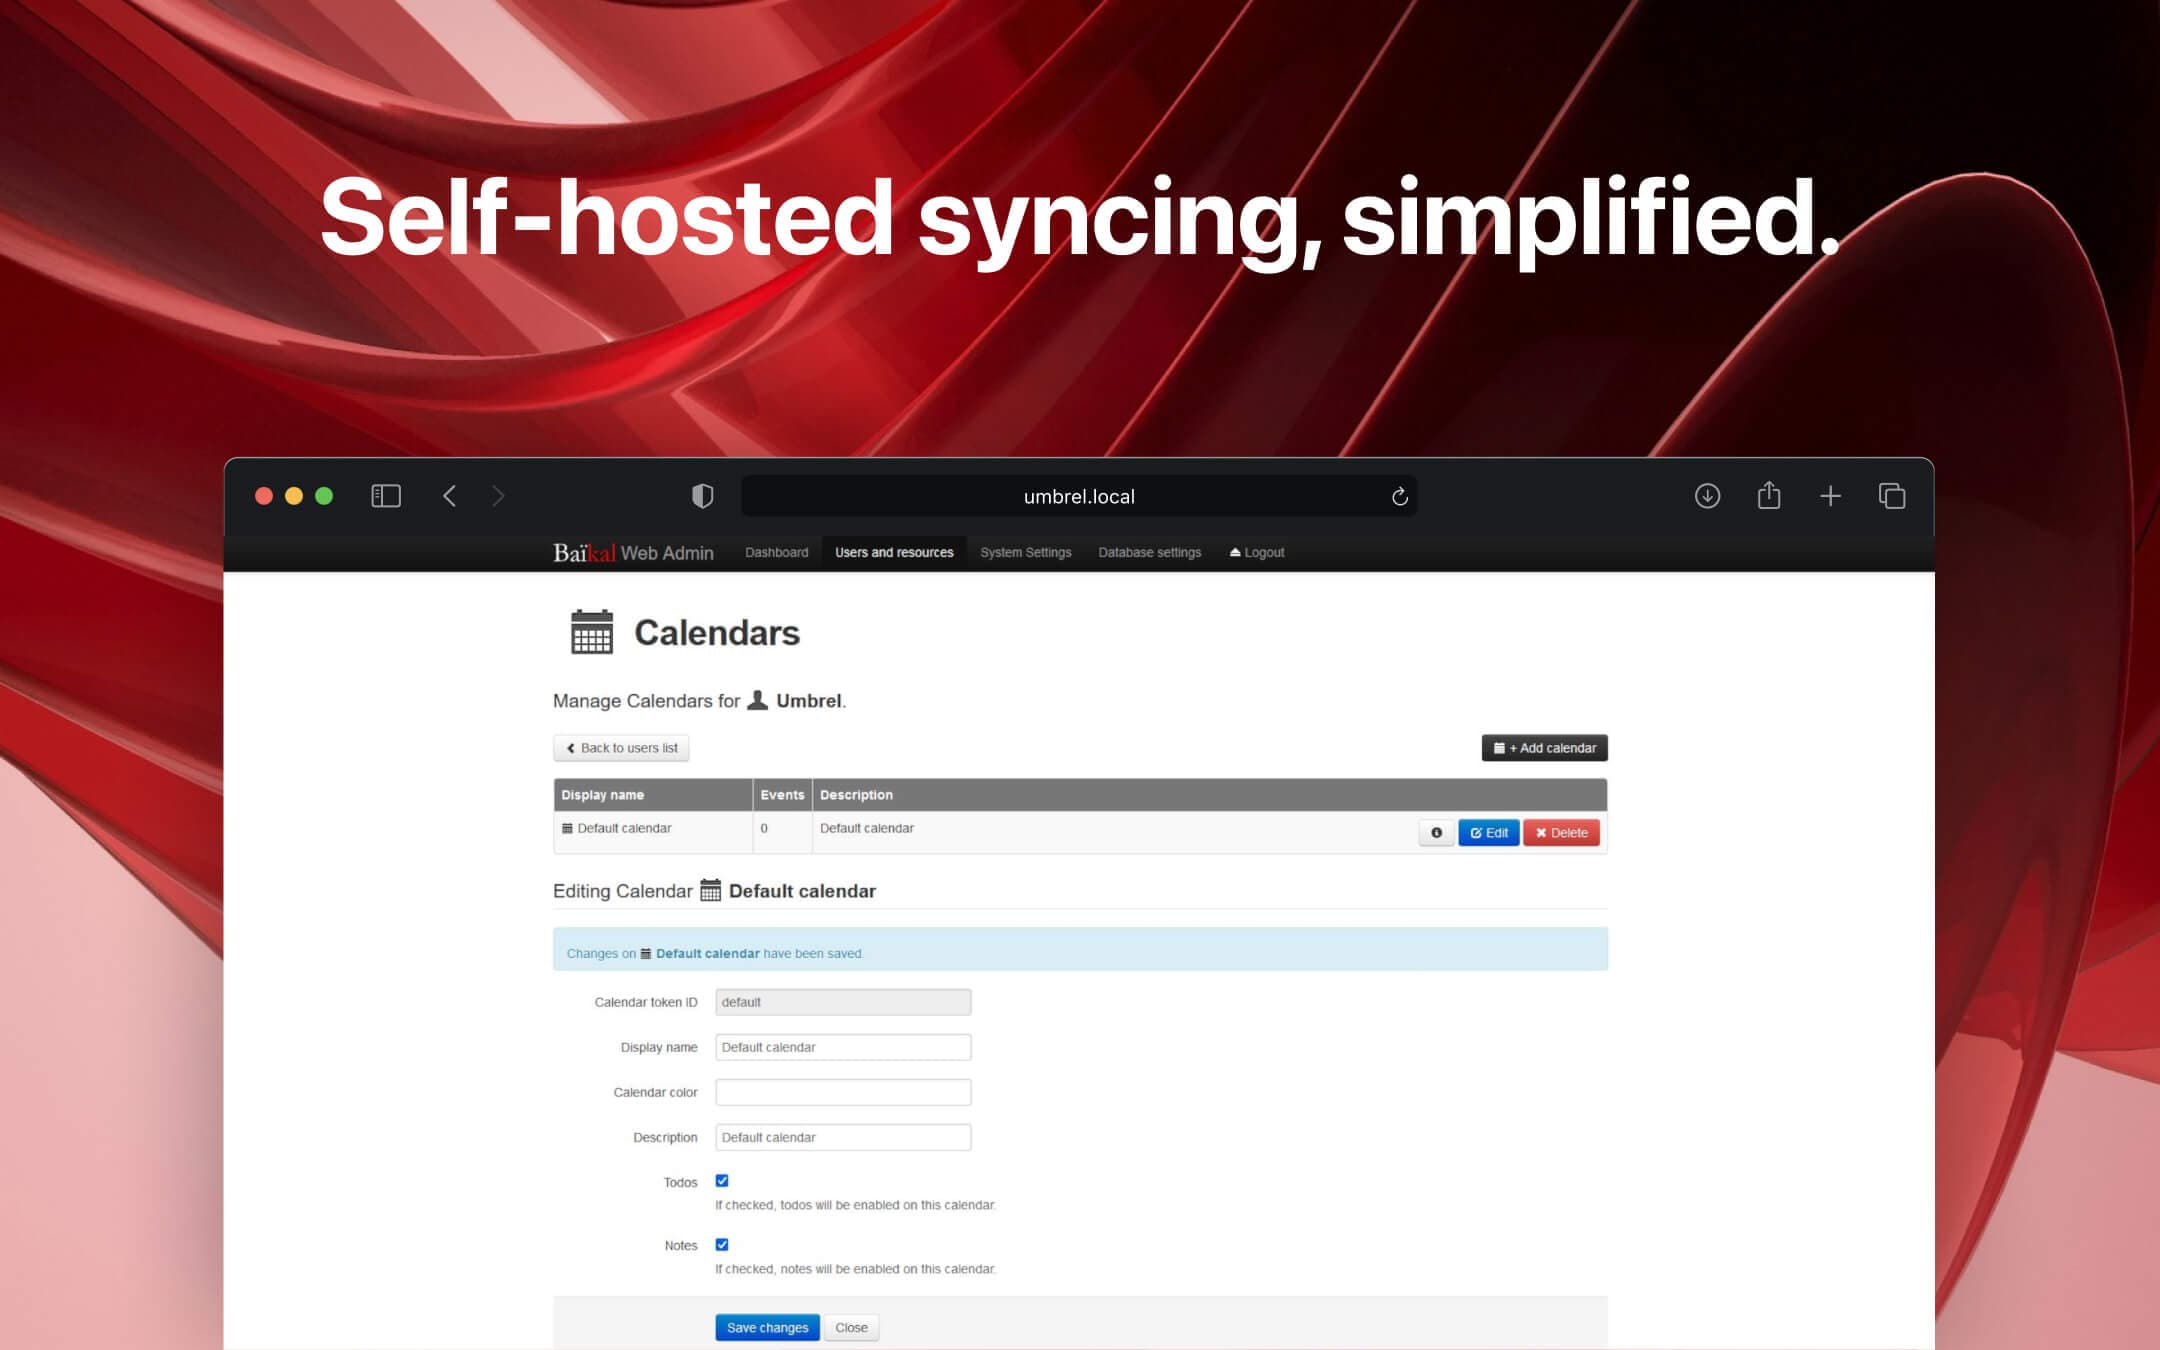Click the Delete button icon on Default calendar

tap(1560, 832)
